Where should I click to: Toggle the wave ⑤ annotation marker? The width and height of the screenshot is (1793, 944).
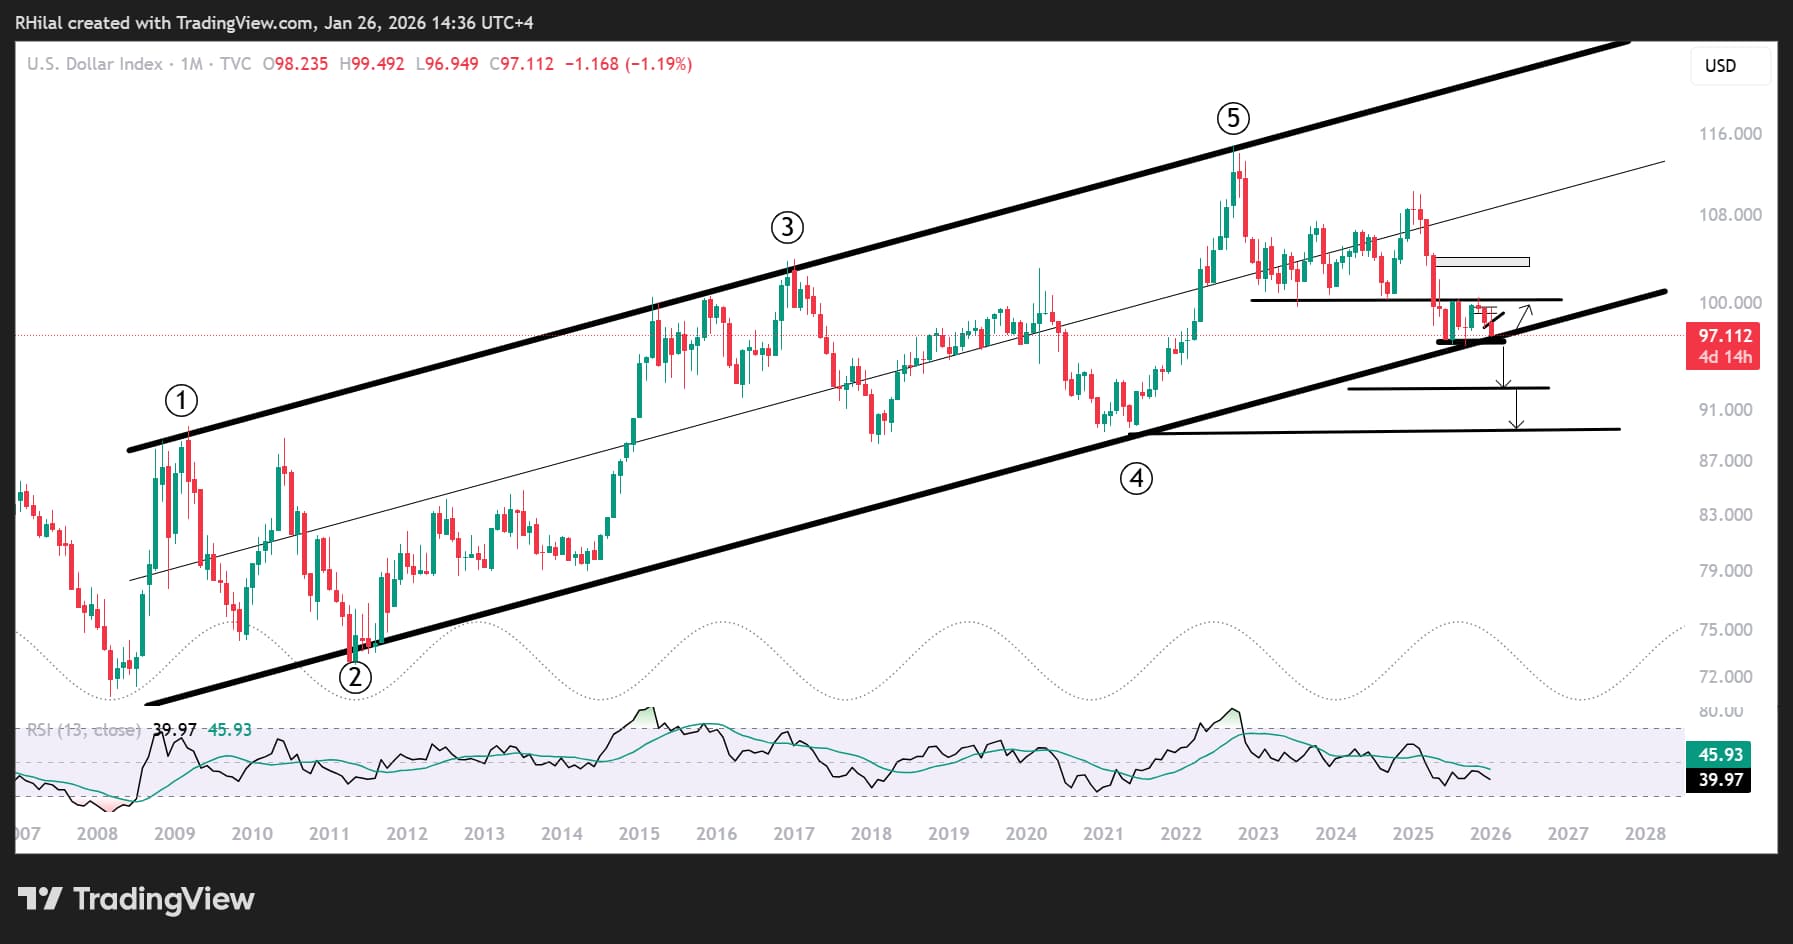1233,118
